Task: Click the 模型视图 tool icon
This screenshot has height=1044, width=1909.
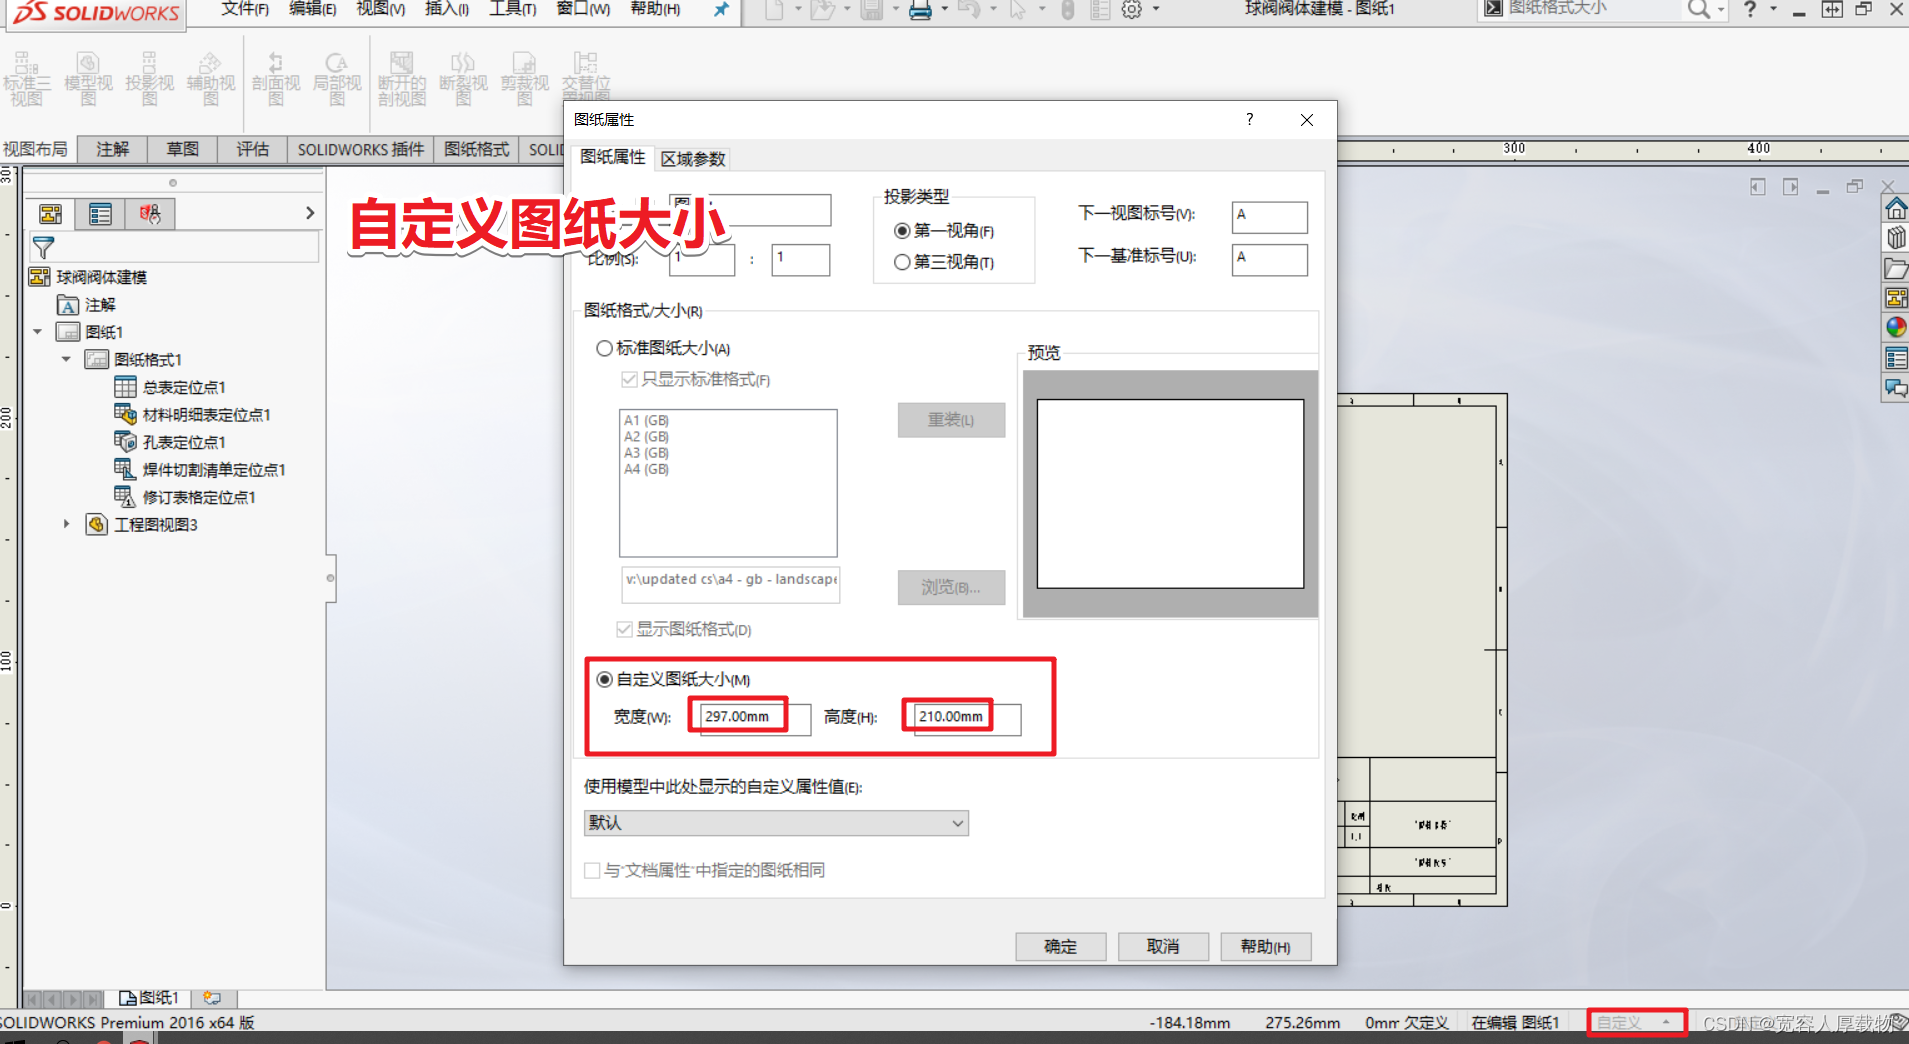Action: point(88,79)
